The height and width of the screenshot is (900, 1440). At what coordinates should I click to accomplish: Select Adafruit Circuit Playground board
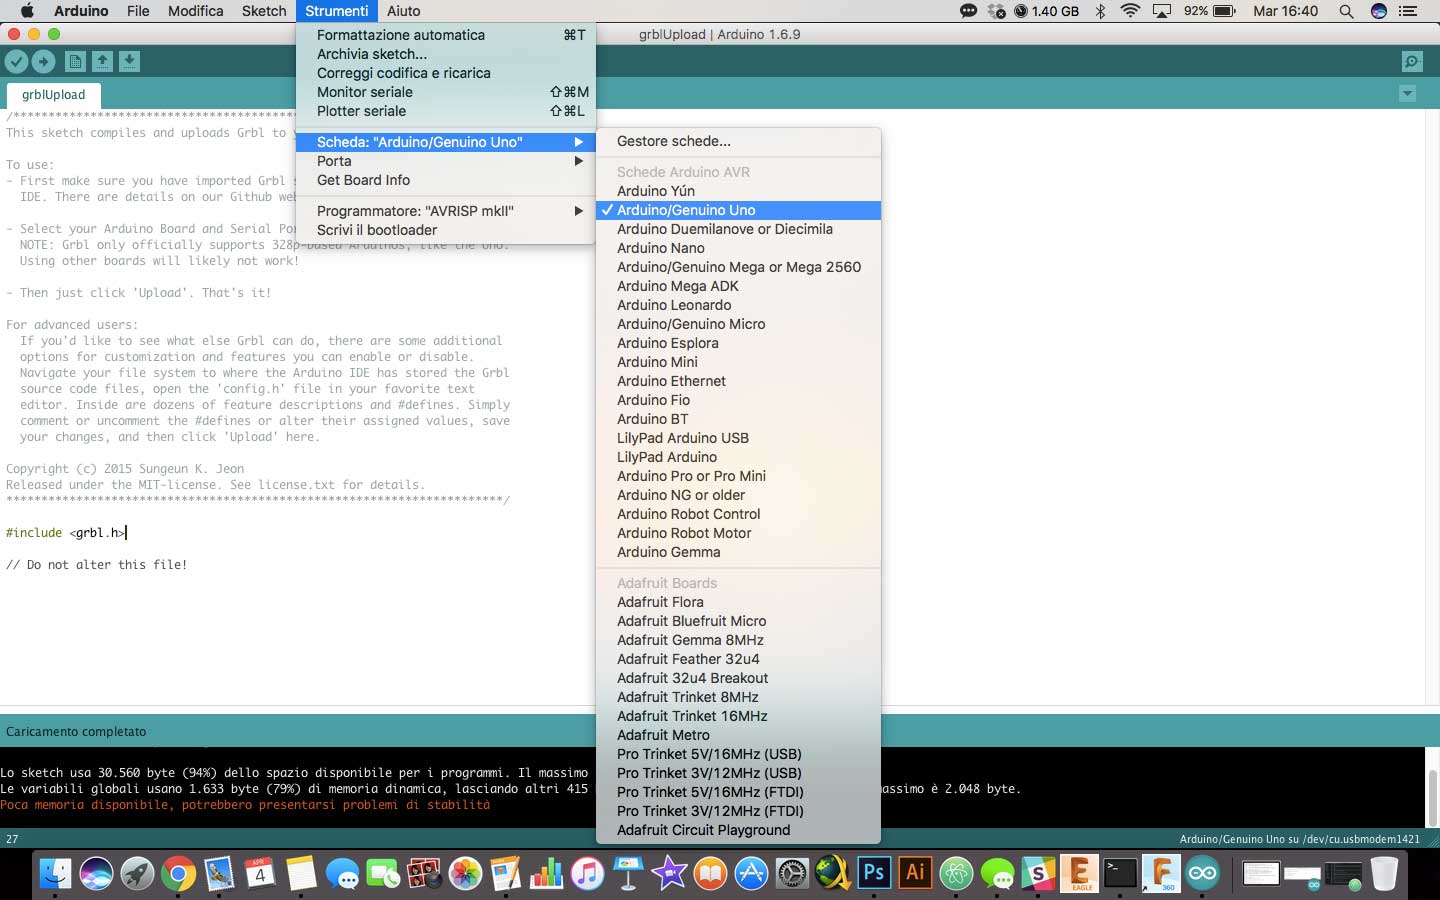[x=738, y=830]
